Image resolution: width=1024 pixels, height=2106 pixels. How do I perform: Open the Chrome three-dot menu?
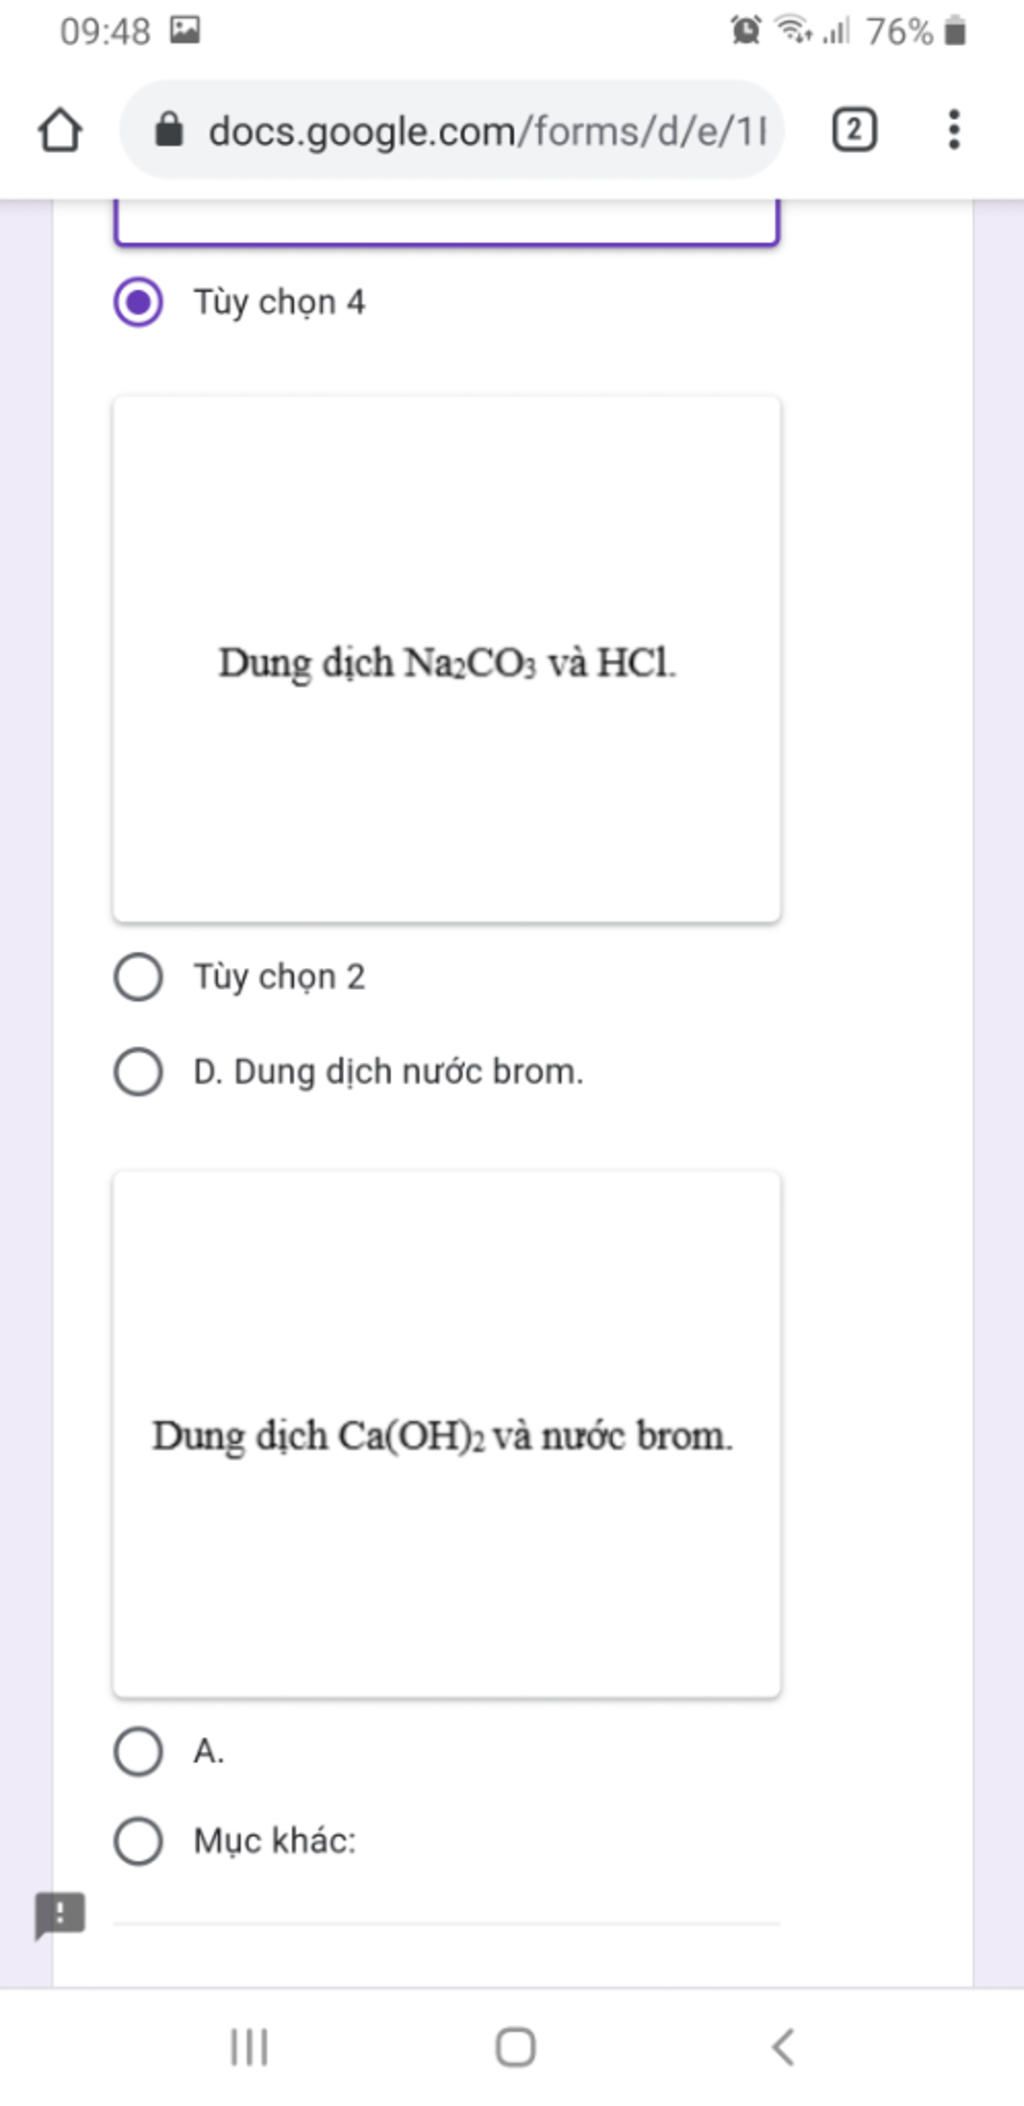[954, 130]
